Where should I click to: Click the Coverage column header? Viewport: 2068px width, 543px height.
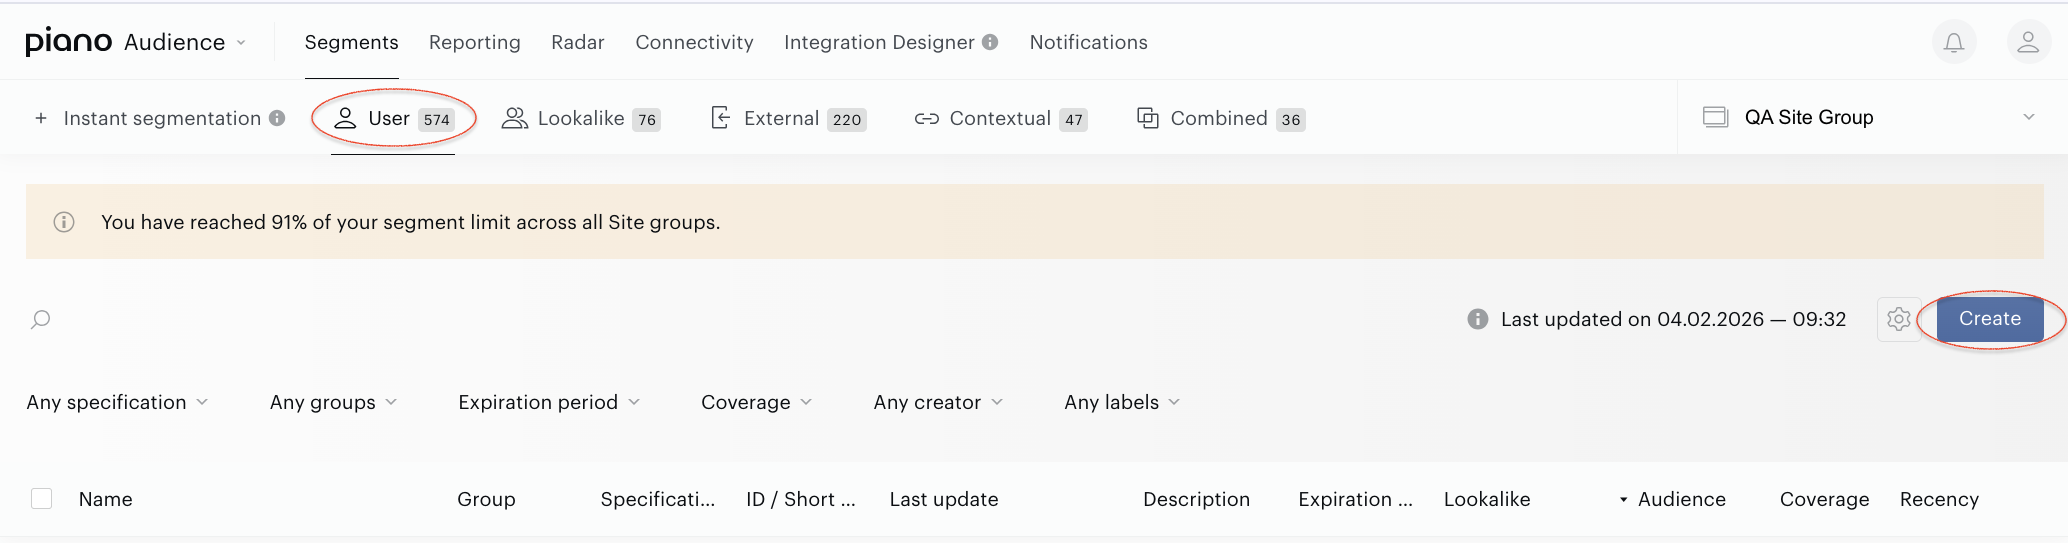[1824, 499]
